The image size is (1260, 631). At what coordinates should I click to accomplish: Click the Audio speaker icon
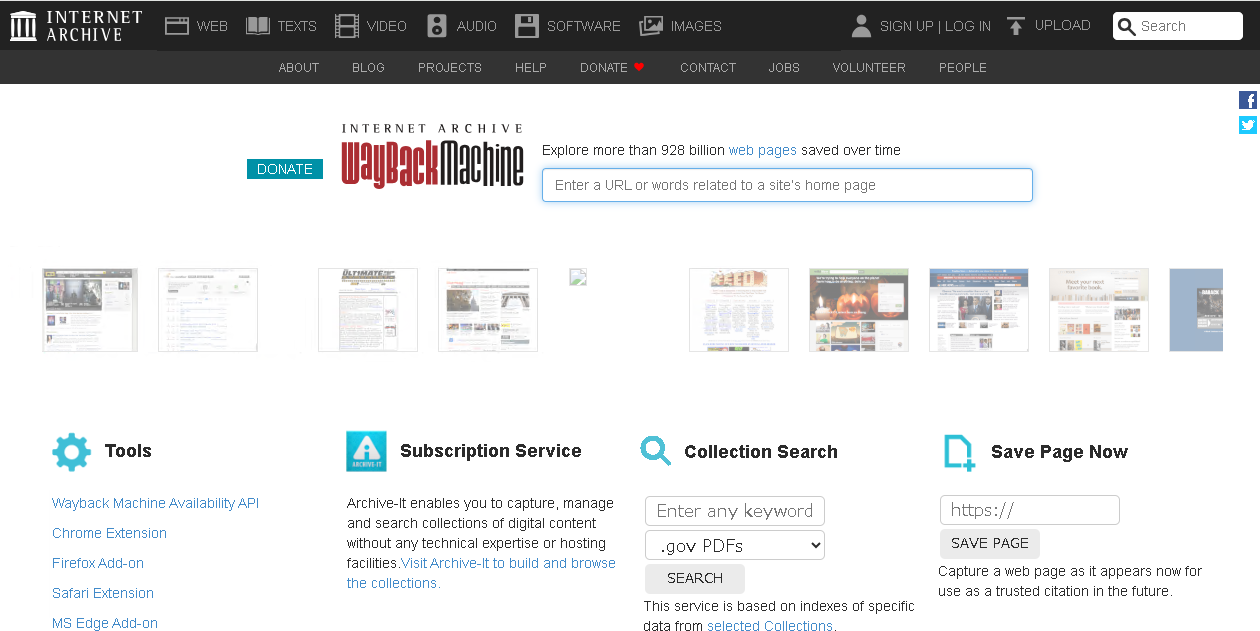(x=437, y=26)
